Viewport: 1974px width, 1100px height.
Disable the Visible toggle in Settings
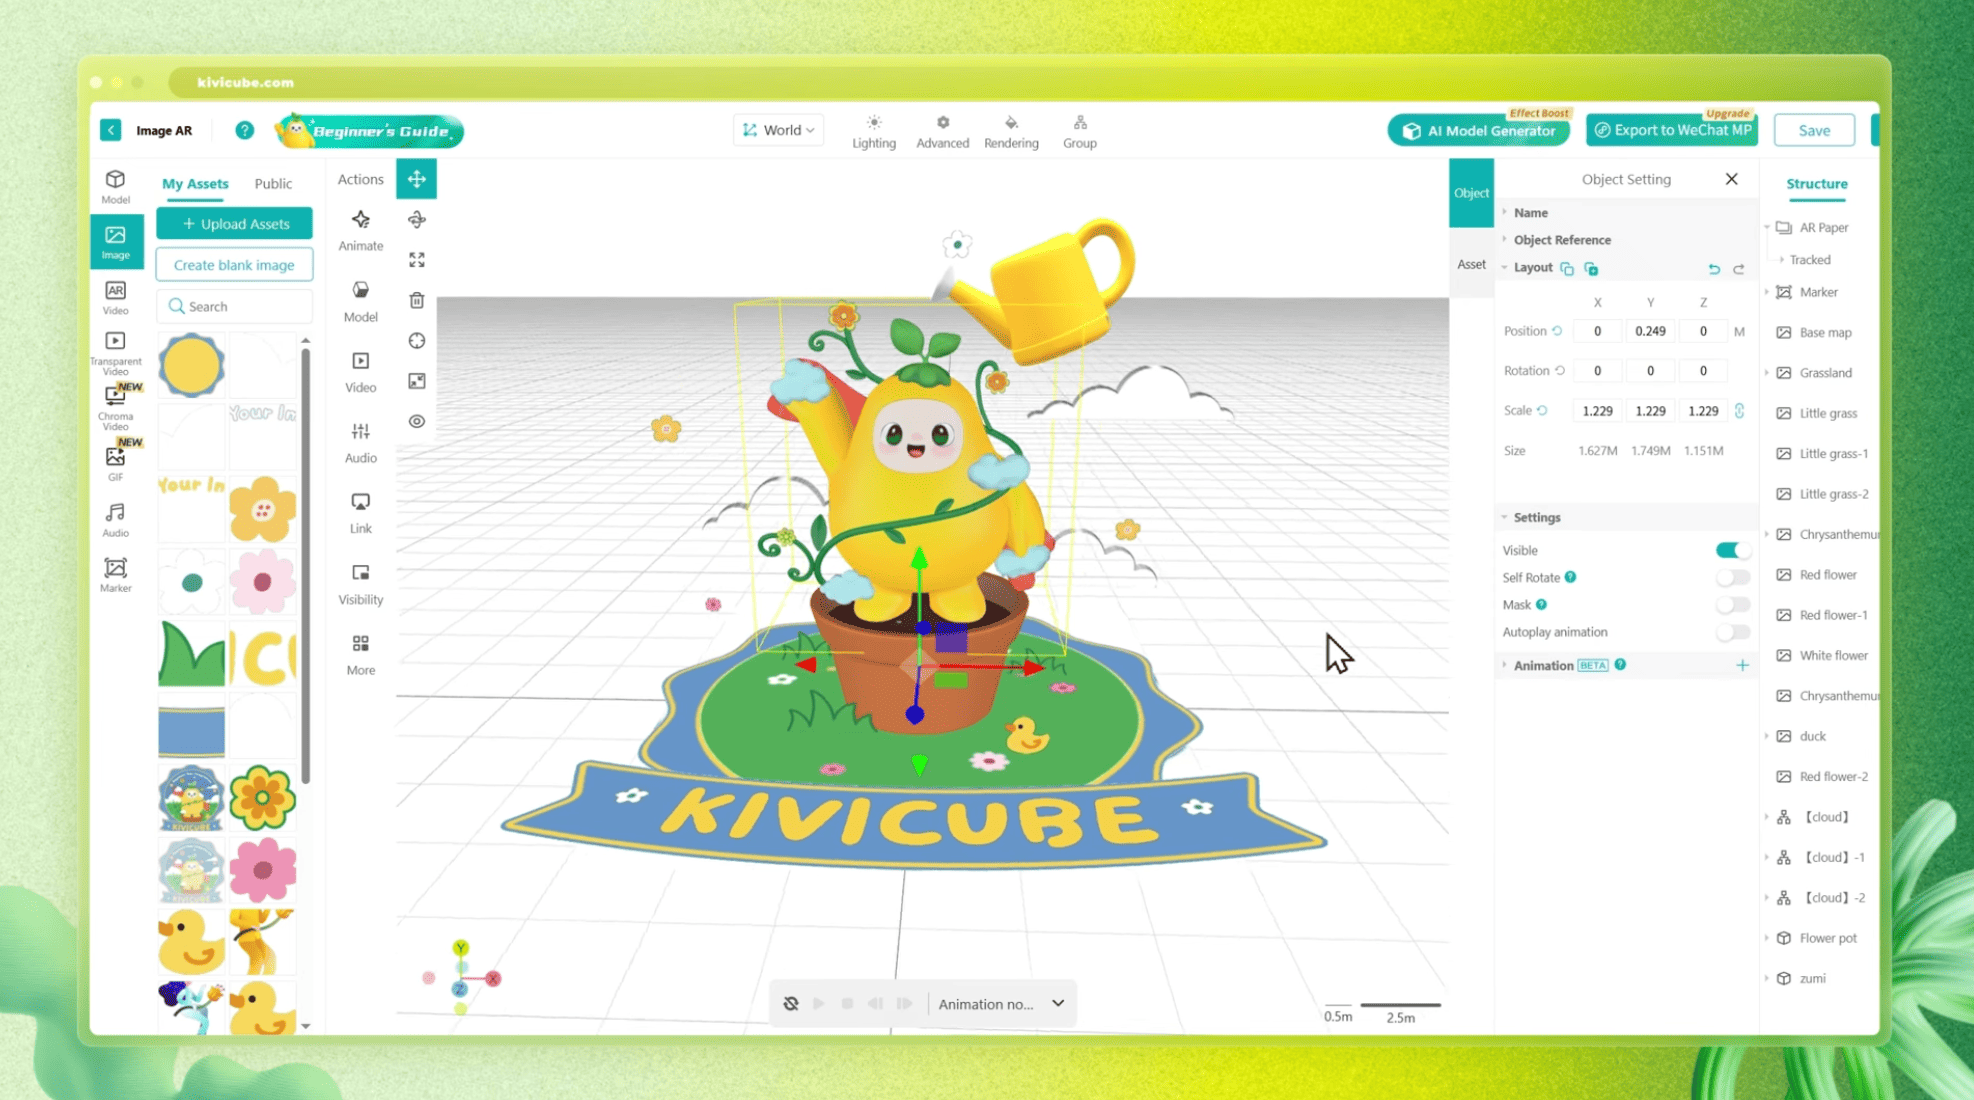1733,550
